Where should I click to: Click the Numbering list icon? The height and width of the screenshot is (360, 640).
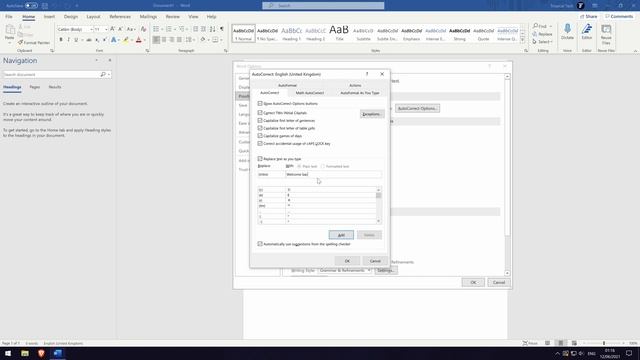[168, 29]
